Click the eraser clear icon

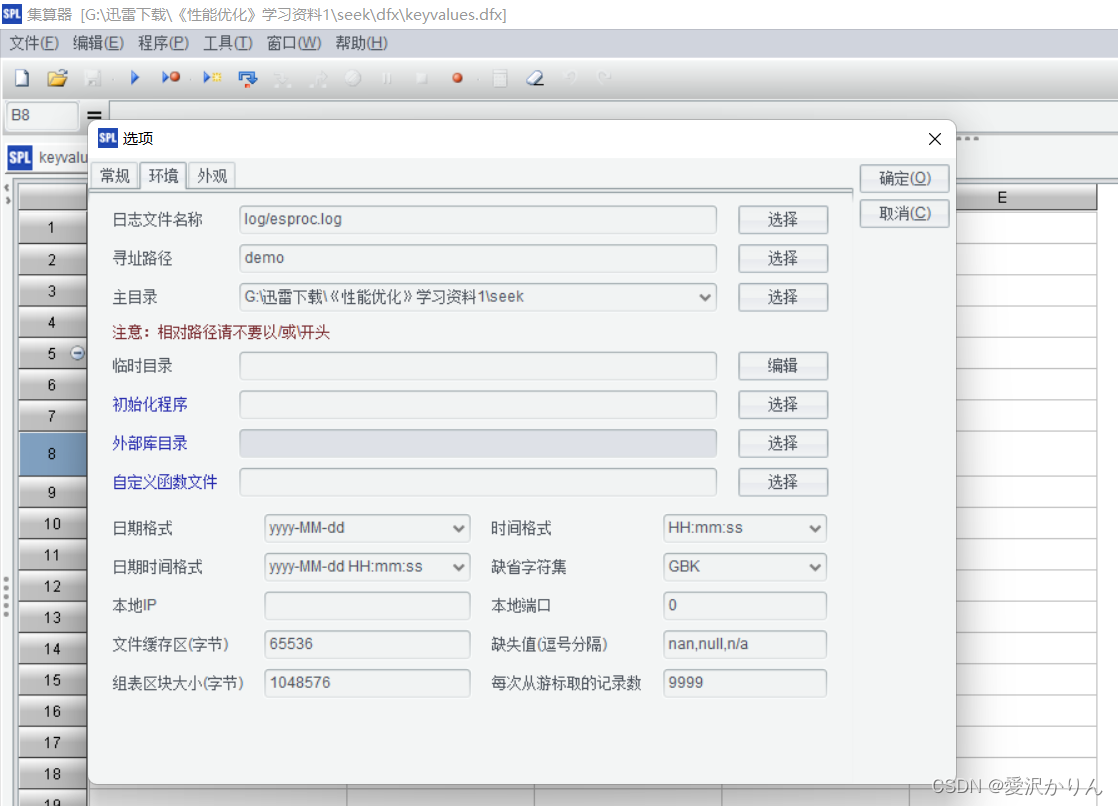535,78
